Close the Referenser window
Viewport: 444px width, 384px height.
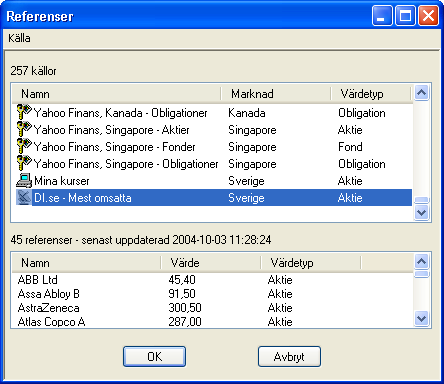pyautogui.click(x=428, y=16)
